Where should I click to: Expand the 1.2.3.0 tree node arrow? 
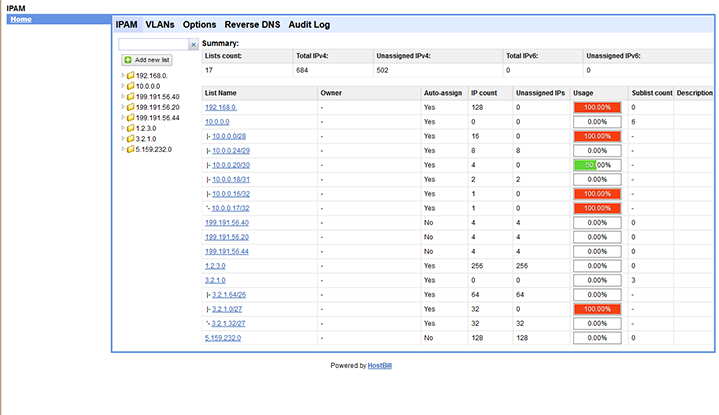[x=123, y=128]
